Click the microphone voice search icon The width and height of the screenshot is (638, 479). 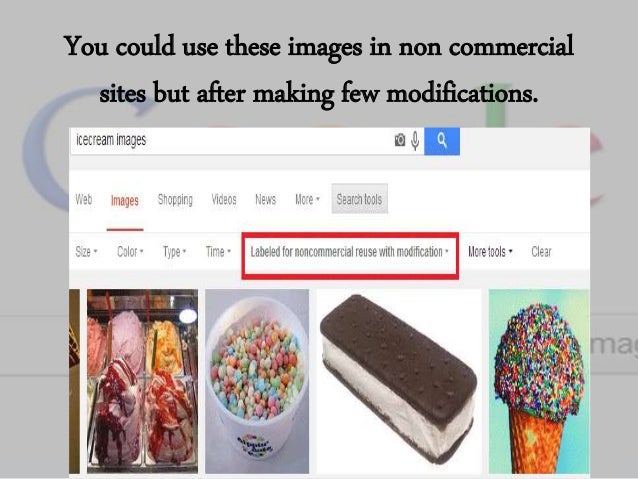pos(415,141)
